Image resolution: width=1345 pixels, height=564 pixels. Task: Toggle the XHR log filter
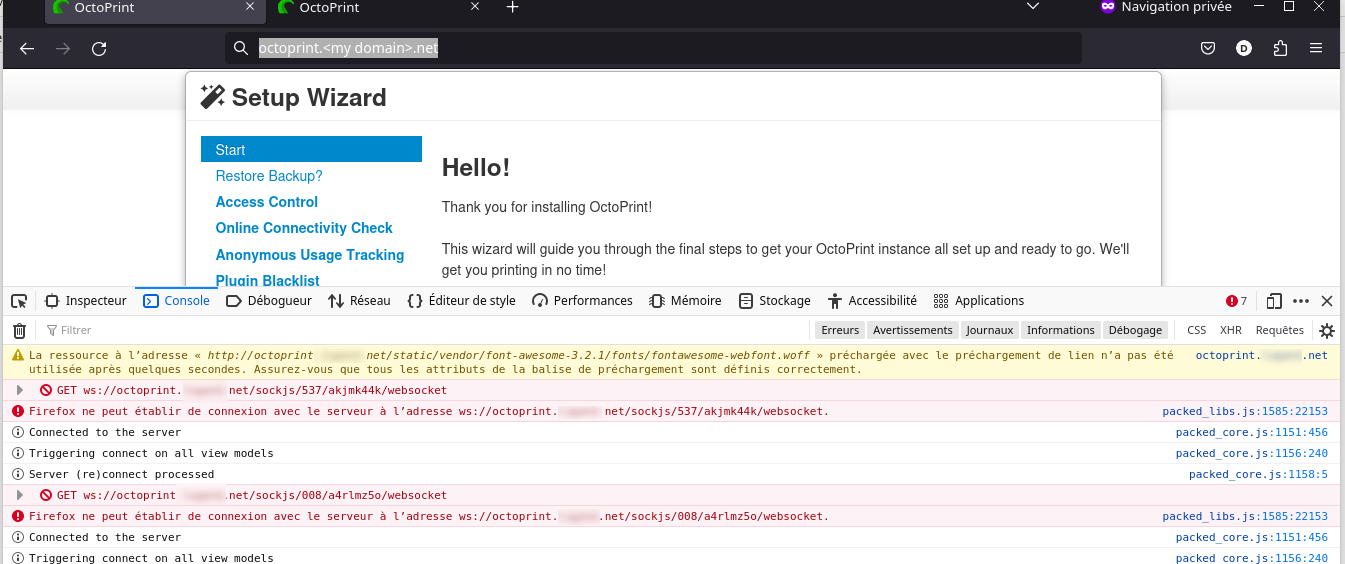point(1231,330)
